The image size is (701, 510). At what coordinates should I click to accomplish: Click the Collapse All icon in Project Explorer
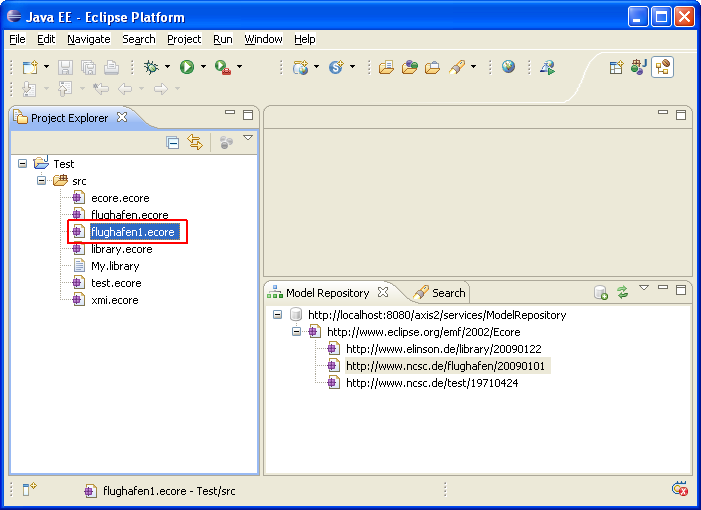click(x=173, y=143)
